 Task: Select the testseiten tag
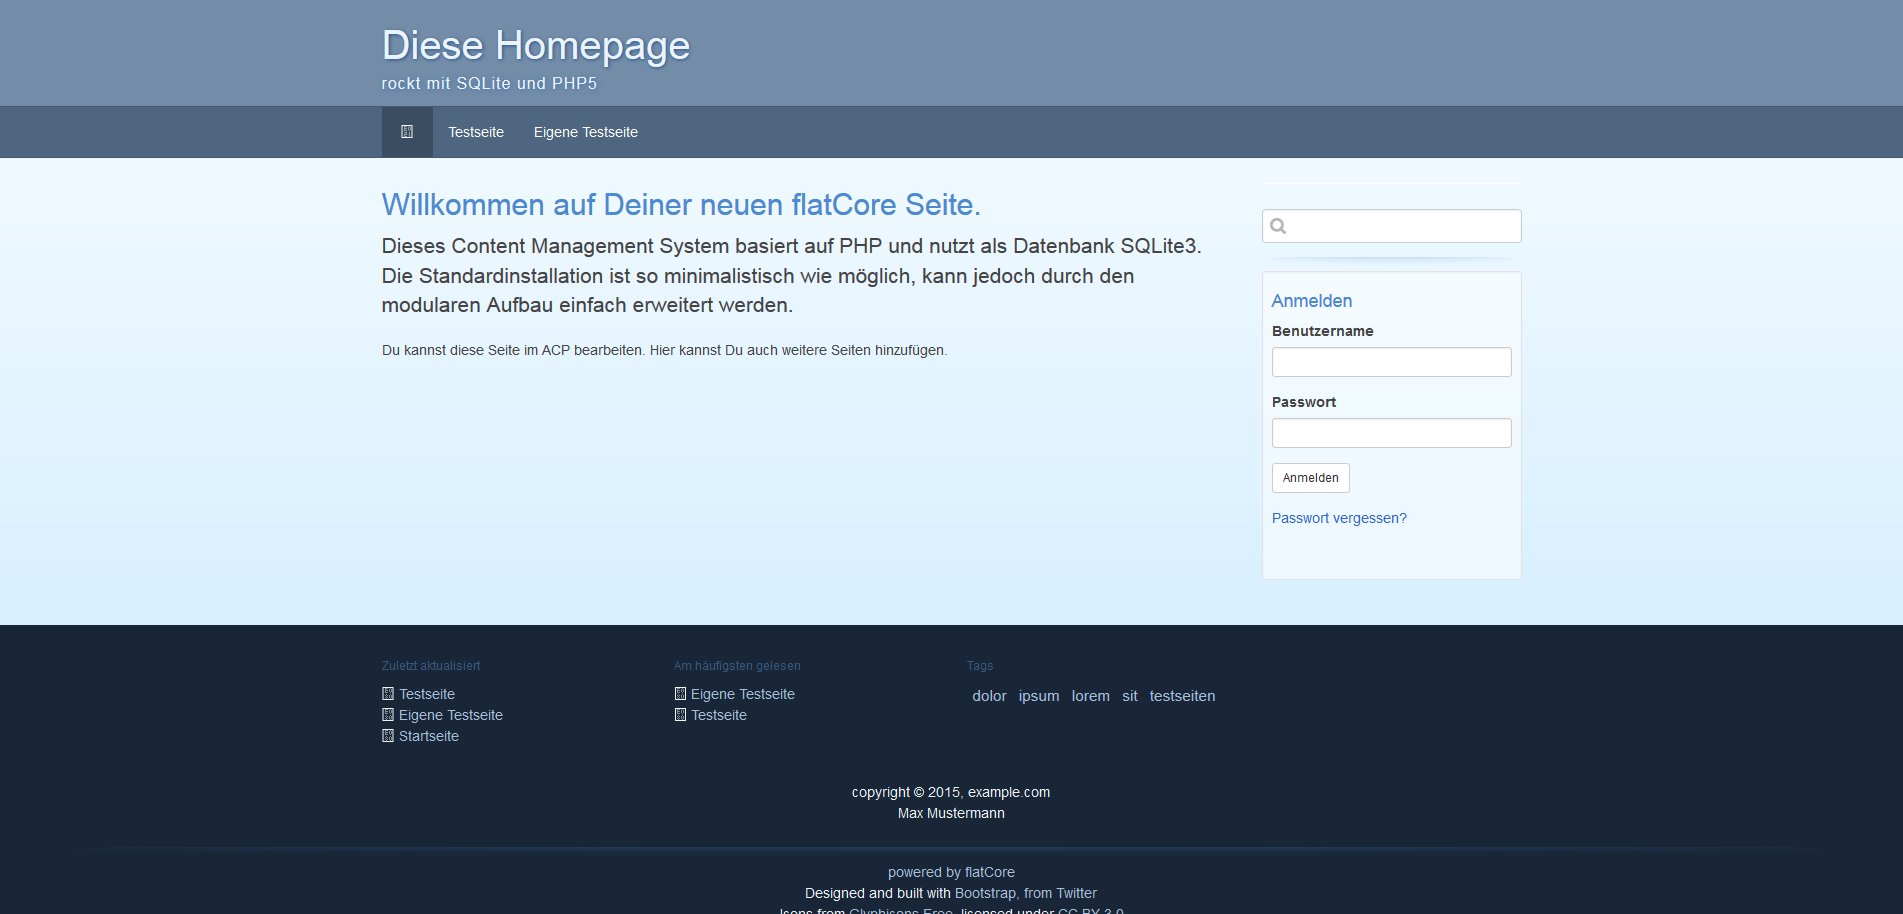[x=1182, y=696]
